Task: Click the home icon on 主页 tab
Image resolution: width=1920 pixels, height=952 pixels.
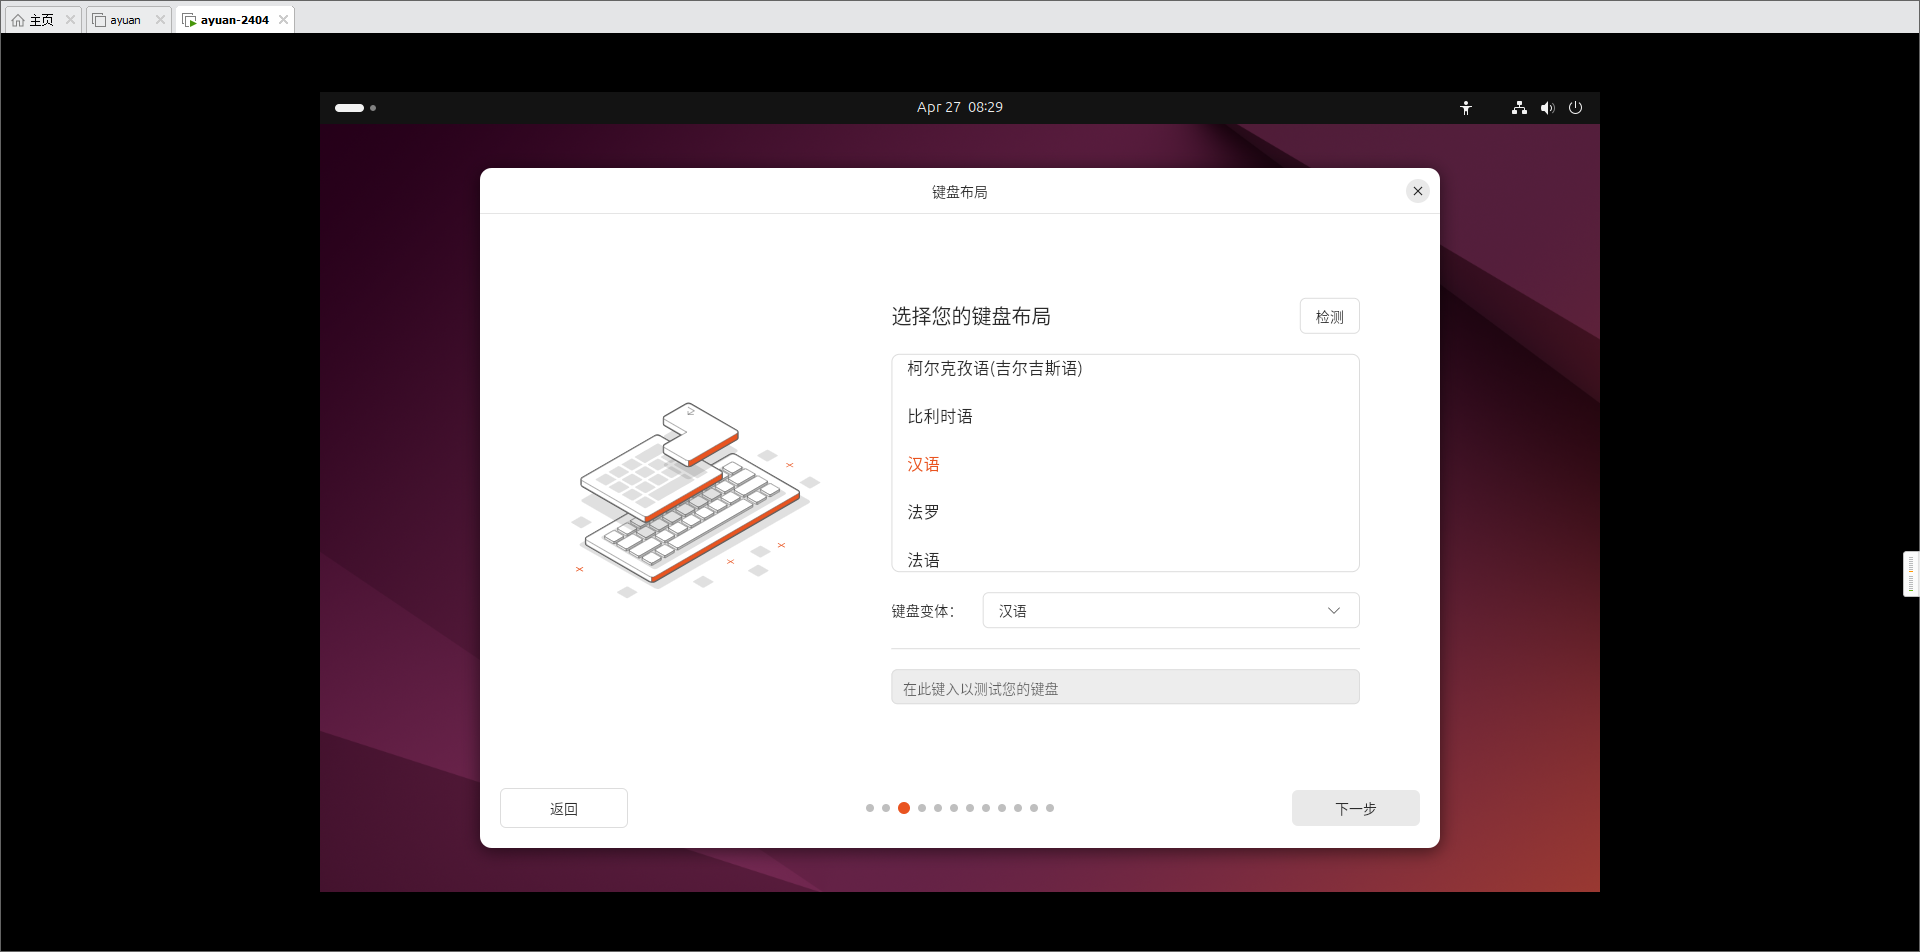Action: 18,20
